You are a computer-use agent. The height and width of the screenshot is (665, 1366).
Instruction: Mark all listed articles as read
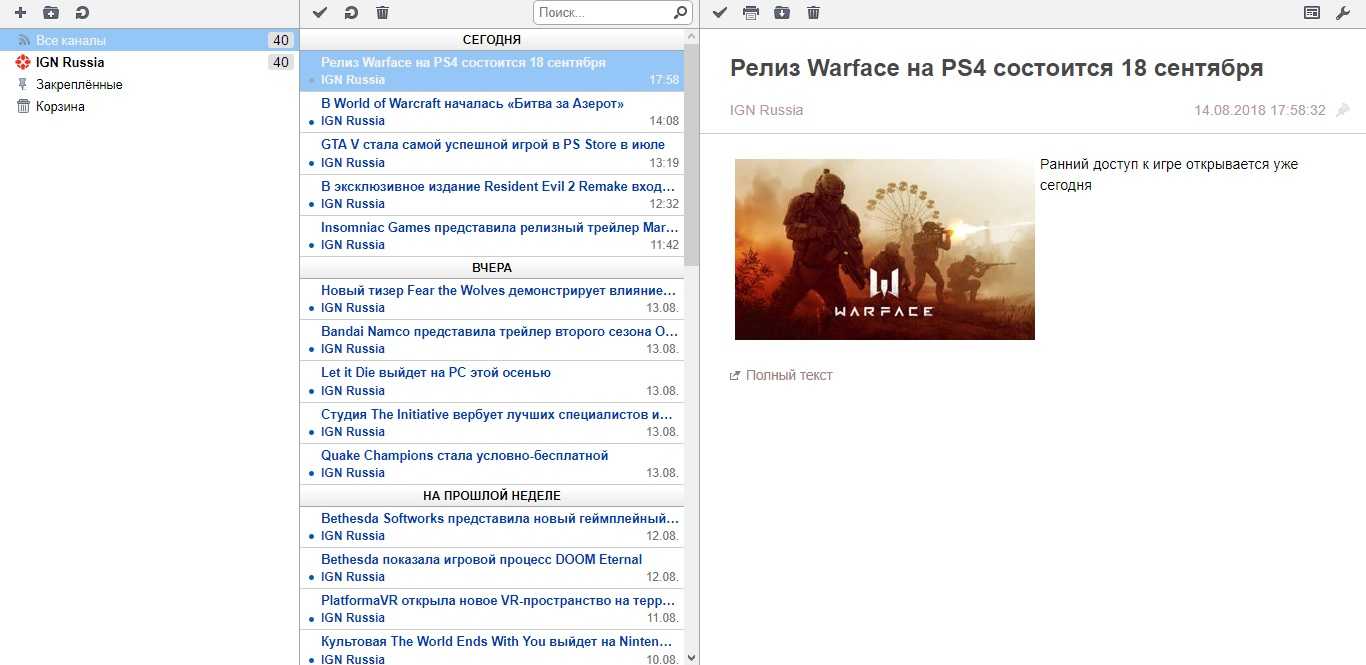[x=320, y=13]
